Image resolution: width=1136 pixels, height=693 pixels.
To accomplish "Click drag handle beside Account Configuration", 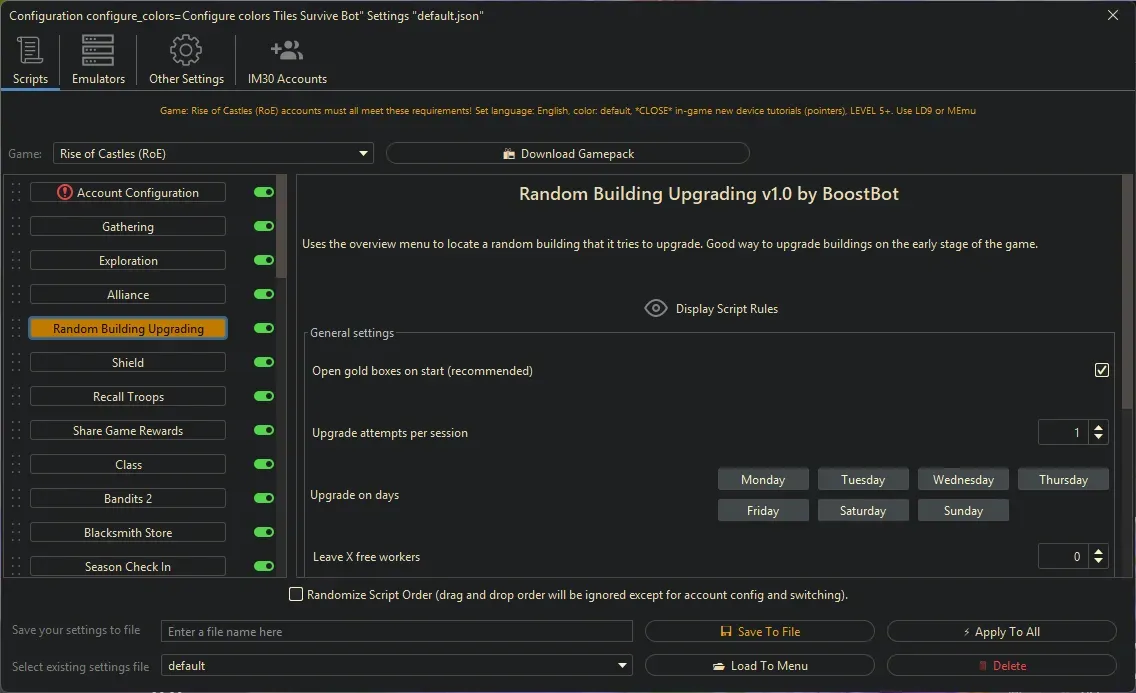I will coord(16,192).
